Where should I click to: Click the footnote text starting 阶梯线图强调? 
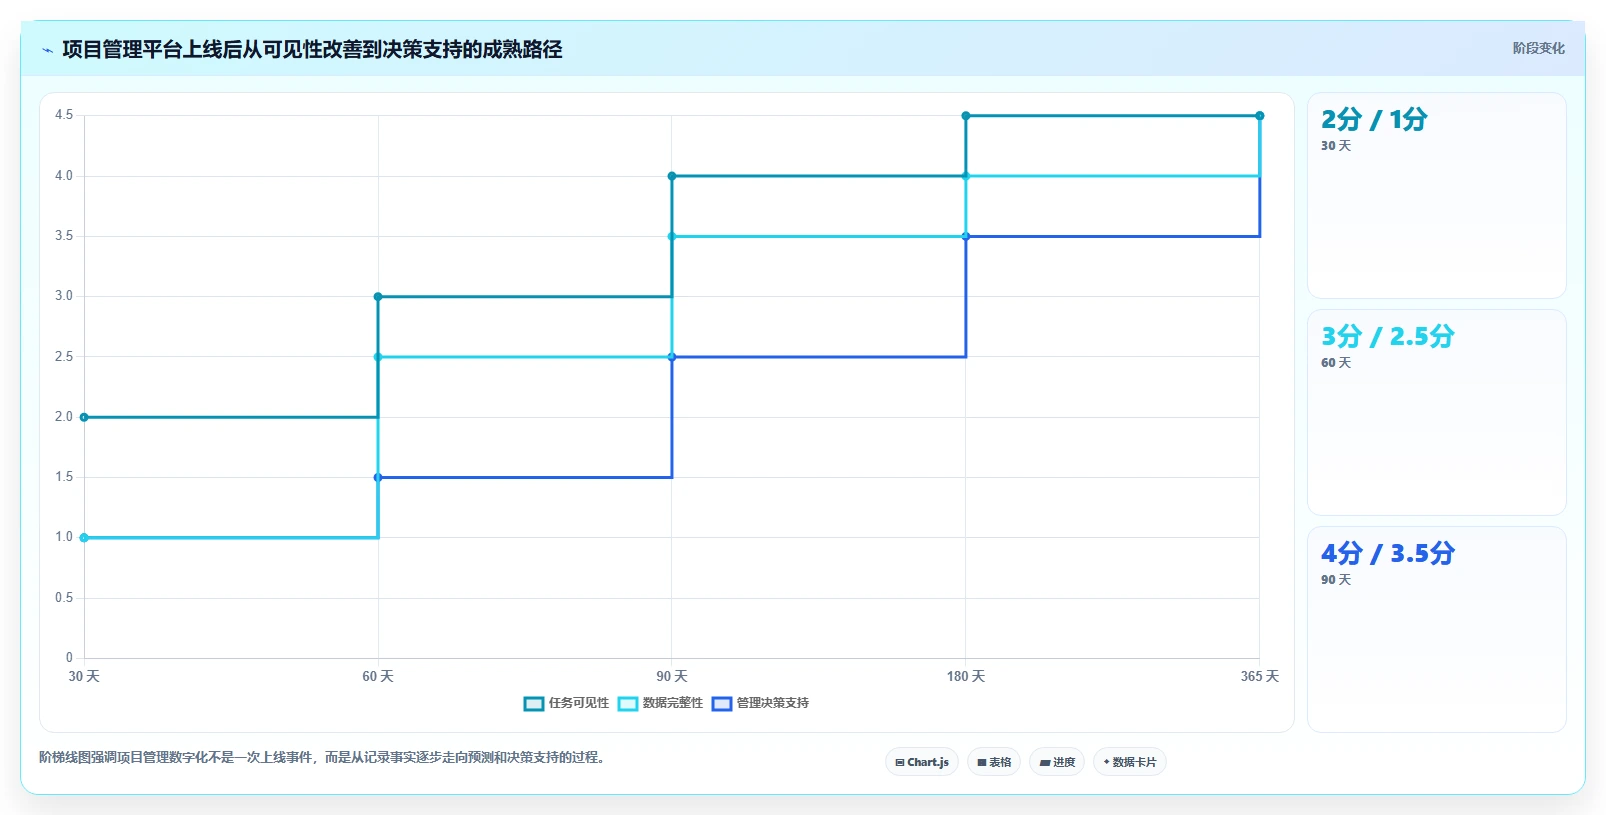click(324, 758)
